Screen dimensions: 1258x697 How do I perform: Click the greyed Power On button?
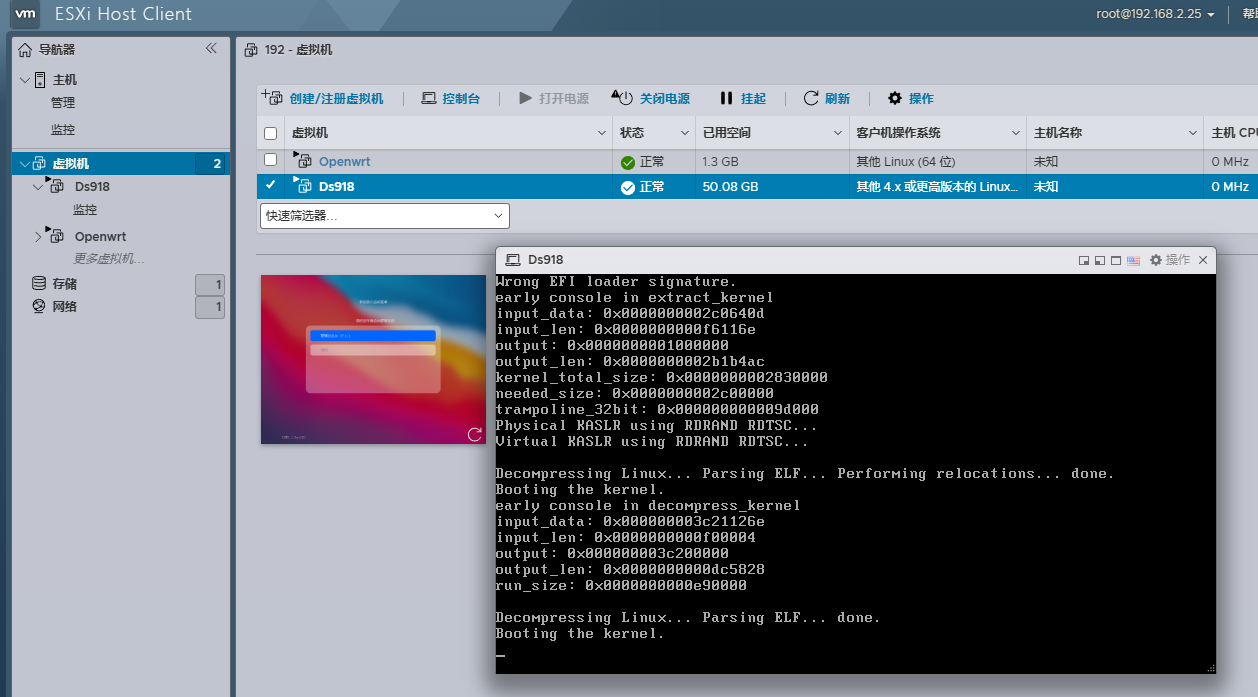click(x=554, y=98)
